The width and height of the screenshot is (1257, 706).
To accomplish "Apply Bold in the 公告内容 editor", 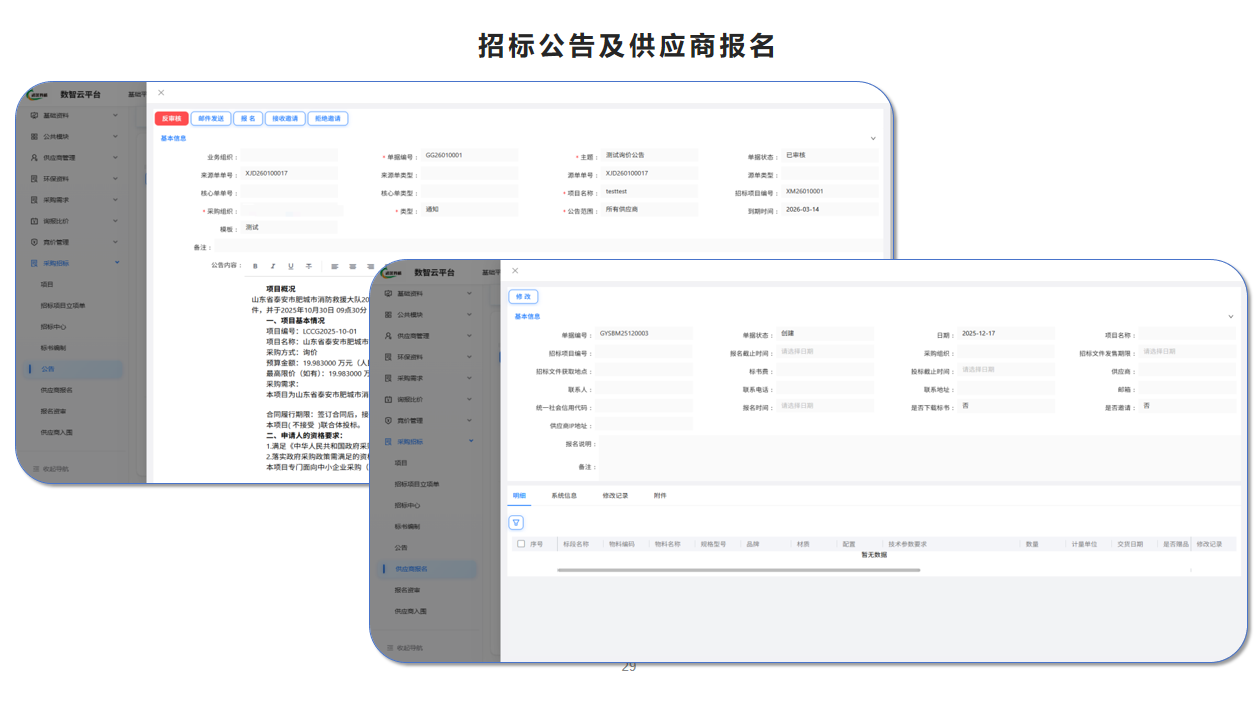I will (x=255, y=266).
